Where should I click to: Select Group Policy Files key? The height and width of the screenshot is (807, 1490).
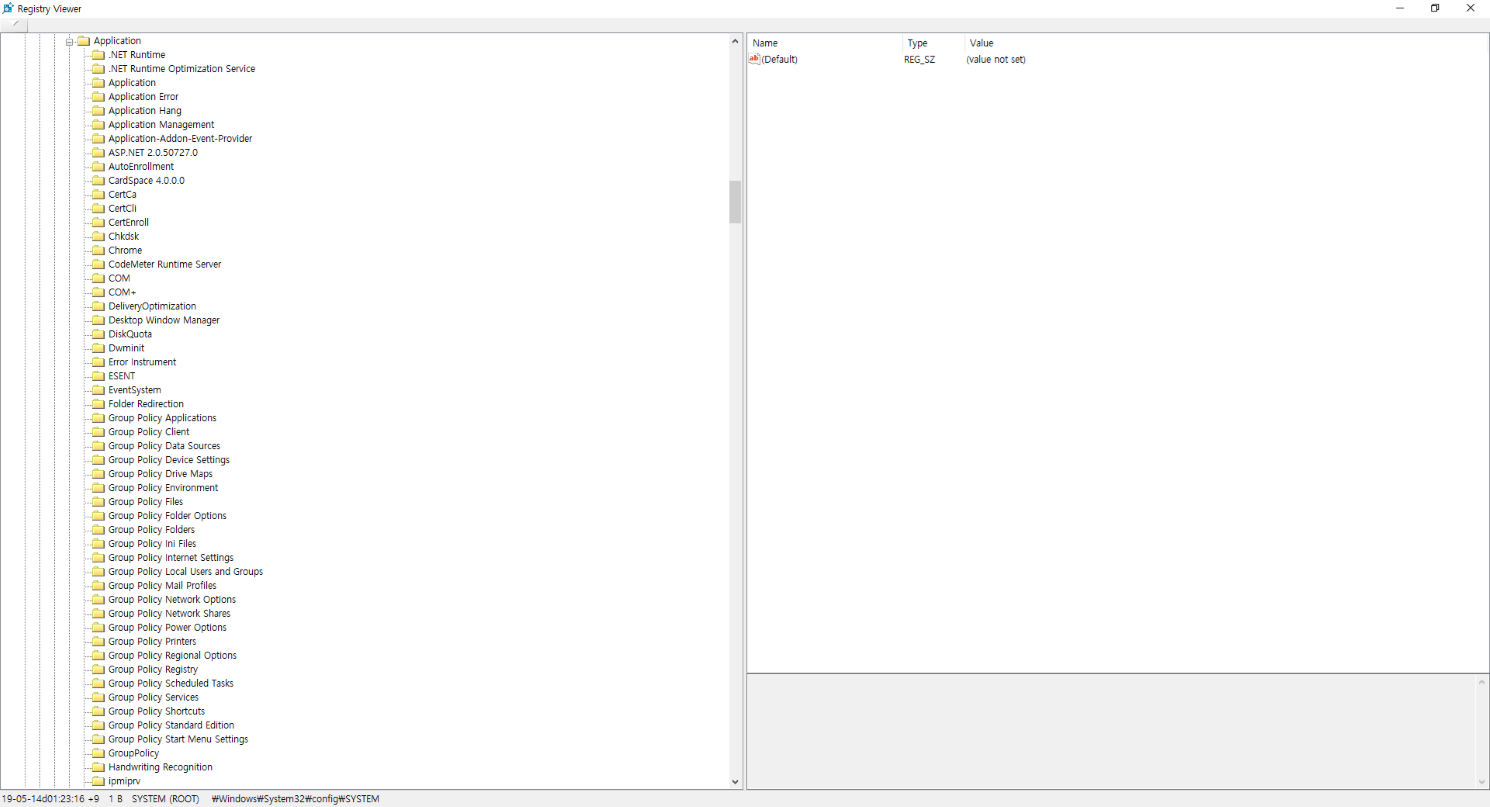tap(146, 503)
